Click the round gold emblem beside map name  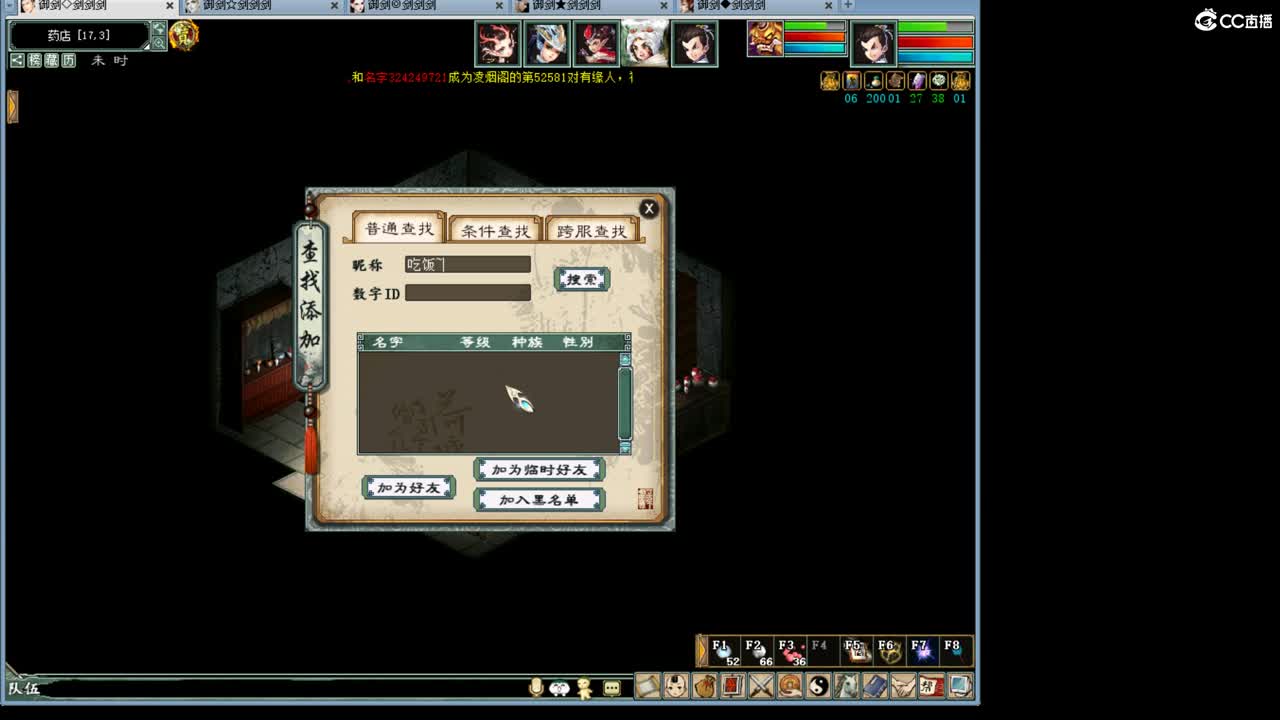184,36
